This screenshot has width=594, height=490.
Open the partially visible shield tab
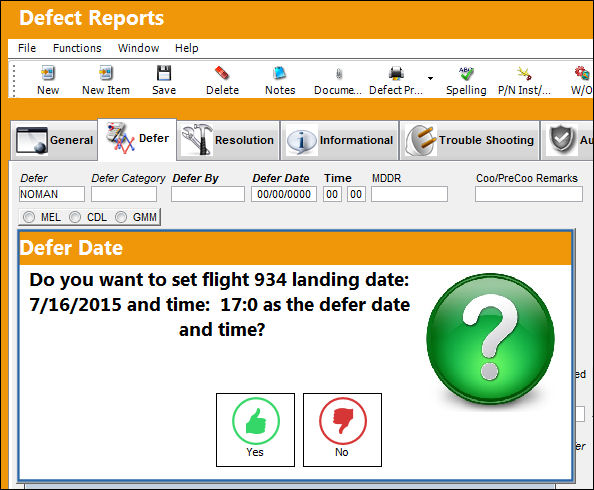(x=567, y=140)
